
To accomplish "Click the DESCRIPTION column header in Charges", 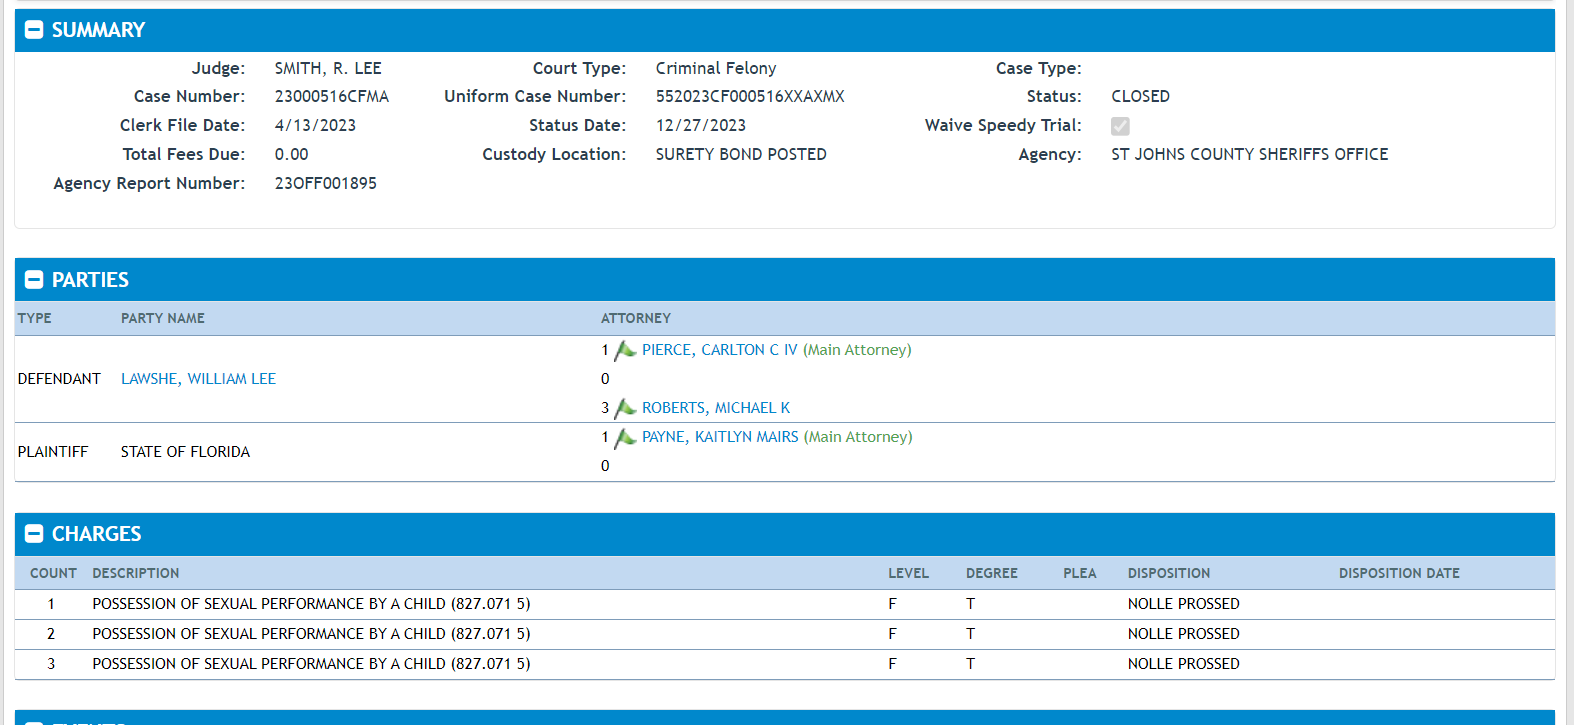I will point(136,574).
